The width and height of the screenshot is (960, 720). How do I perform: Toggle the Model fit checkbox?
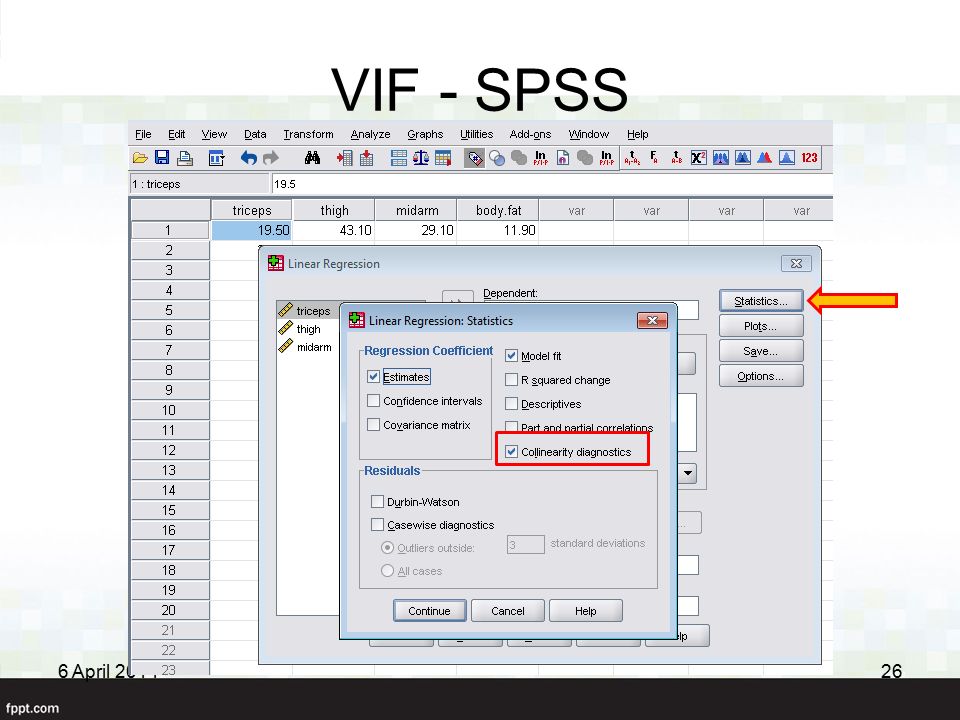511,355
